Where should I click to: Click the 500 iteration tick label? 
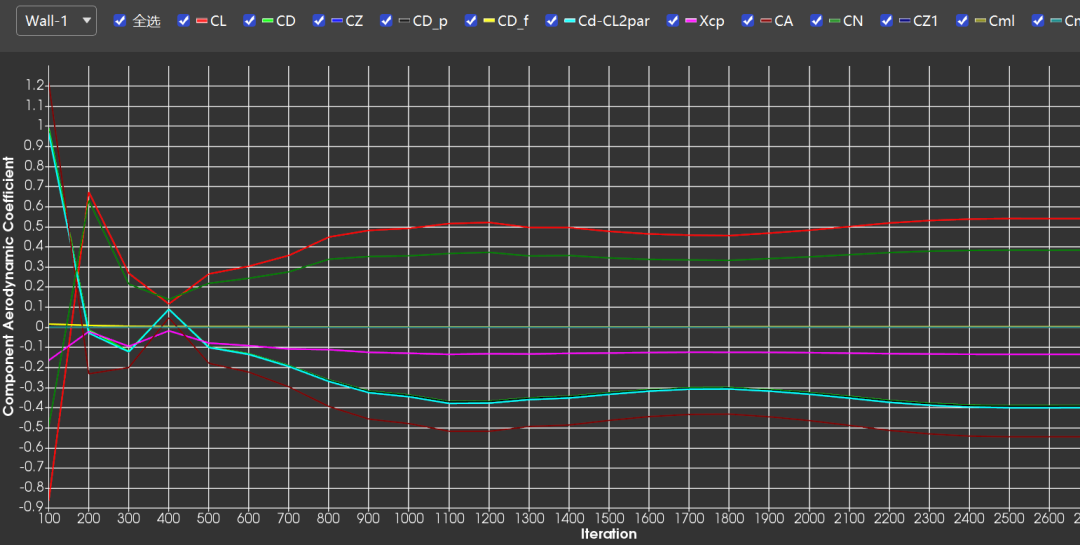click(x=209, y=518)
